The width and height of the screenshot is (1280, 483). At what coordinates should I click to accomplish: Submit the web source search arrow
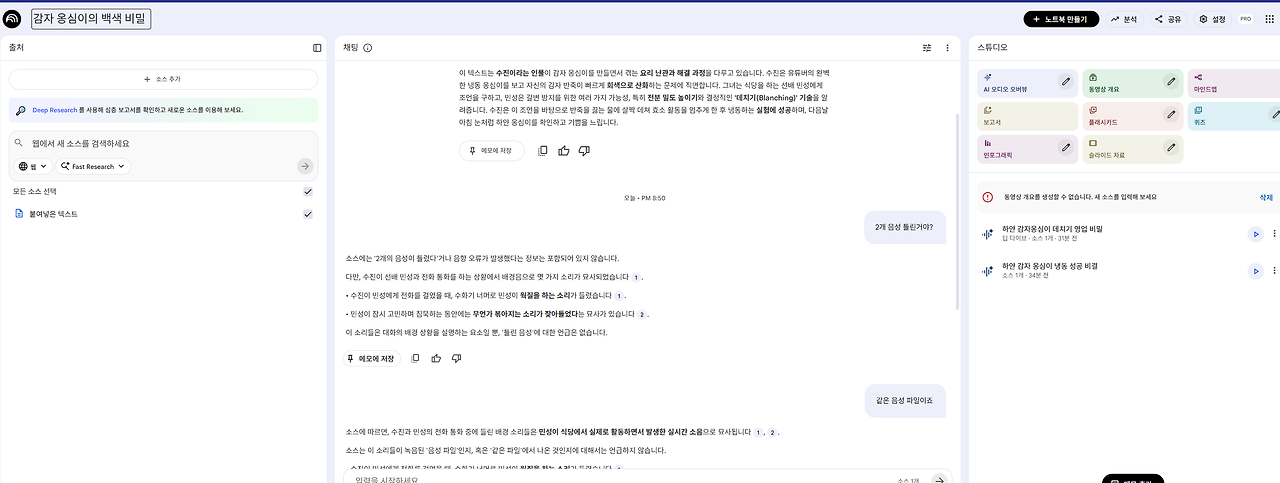click(x=305, y=166)
